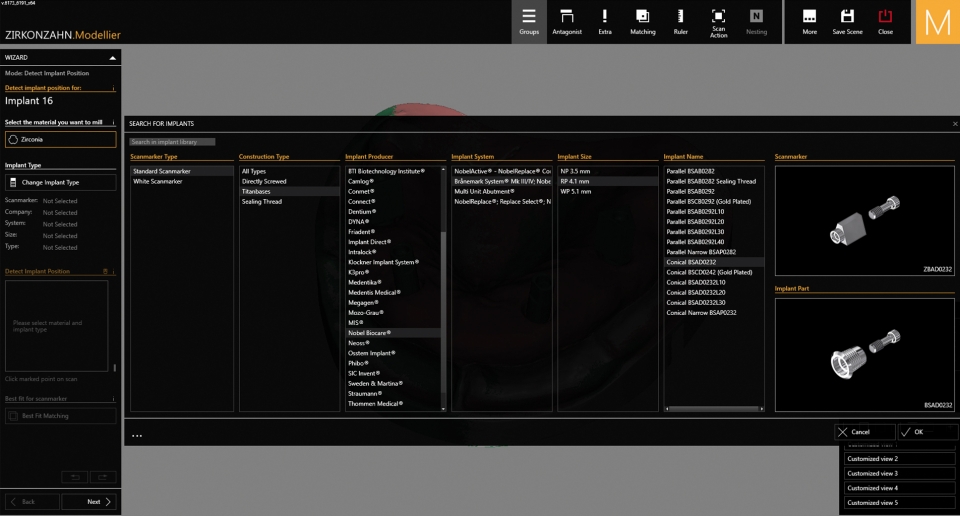Screen dimensions: 960x516
Task: Select Thommen Medical producer
Action: tap(393, 403)
